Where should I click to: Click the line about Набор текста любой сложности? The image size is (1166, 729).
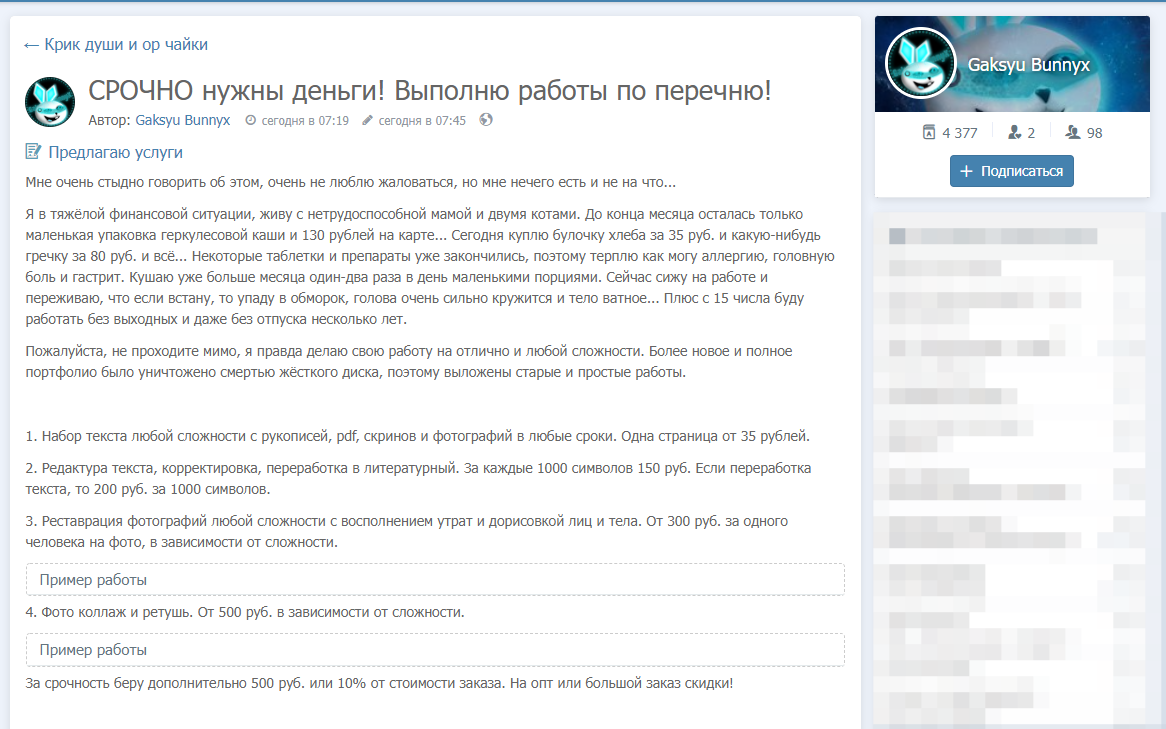417,436
